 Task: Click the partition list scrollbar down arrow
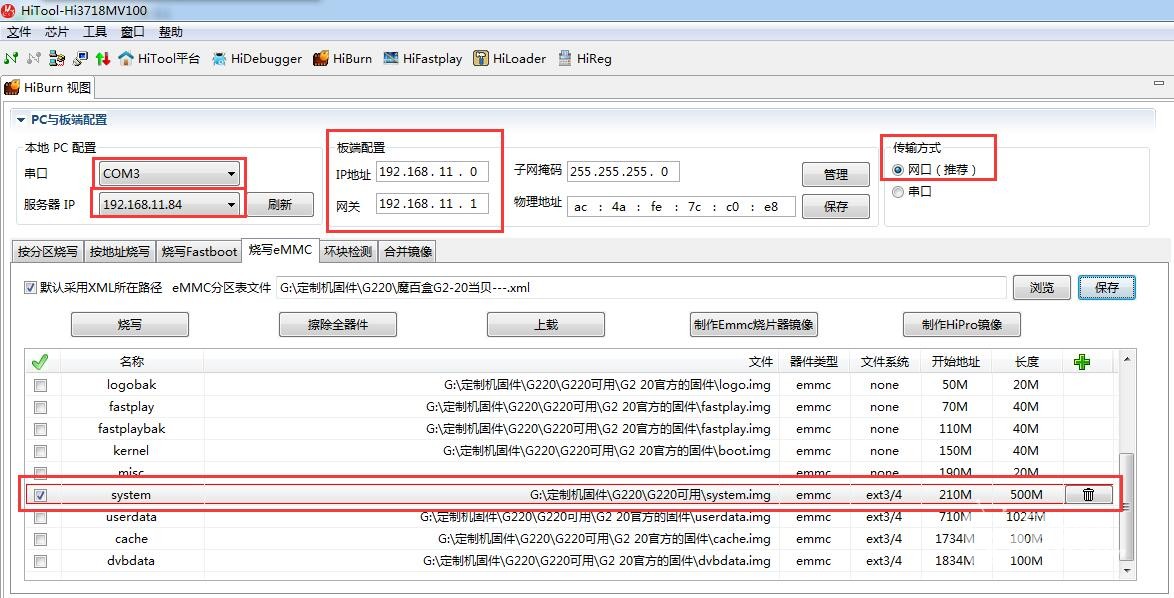pyautogui.click(x=1127, y=571)
